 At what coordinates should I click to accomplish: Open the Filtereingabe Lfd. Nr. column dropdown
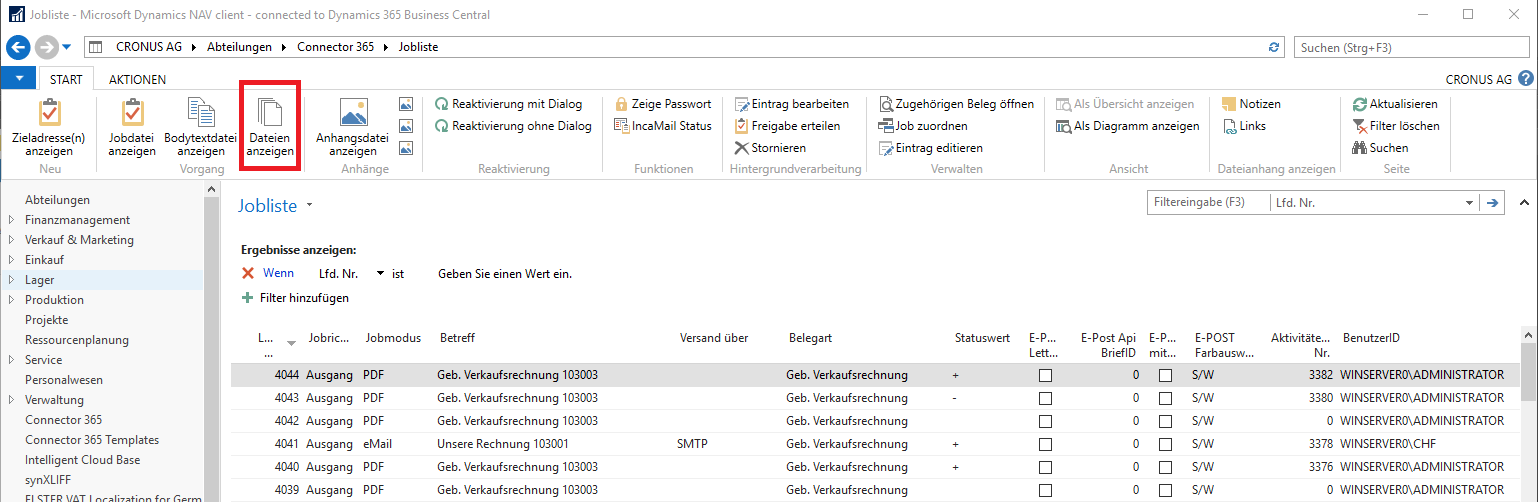(x=1470, y=203)
